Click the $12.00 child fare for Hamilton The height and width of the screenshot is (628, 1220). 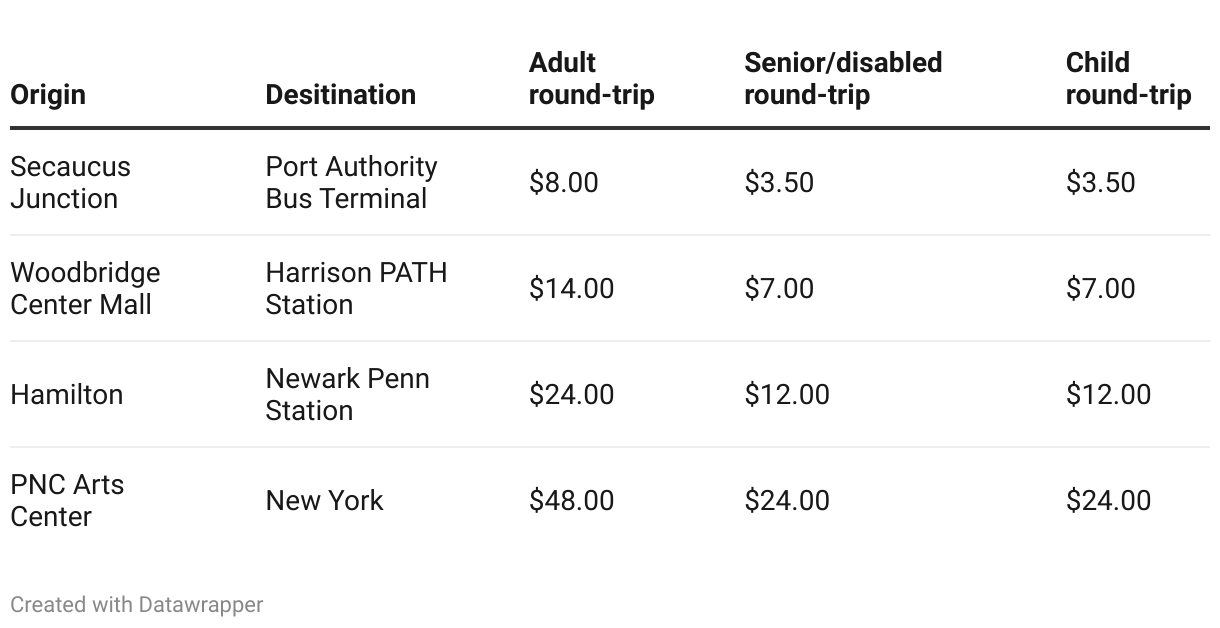[1108, 395]
